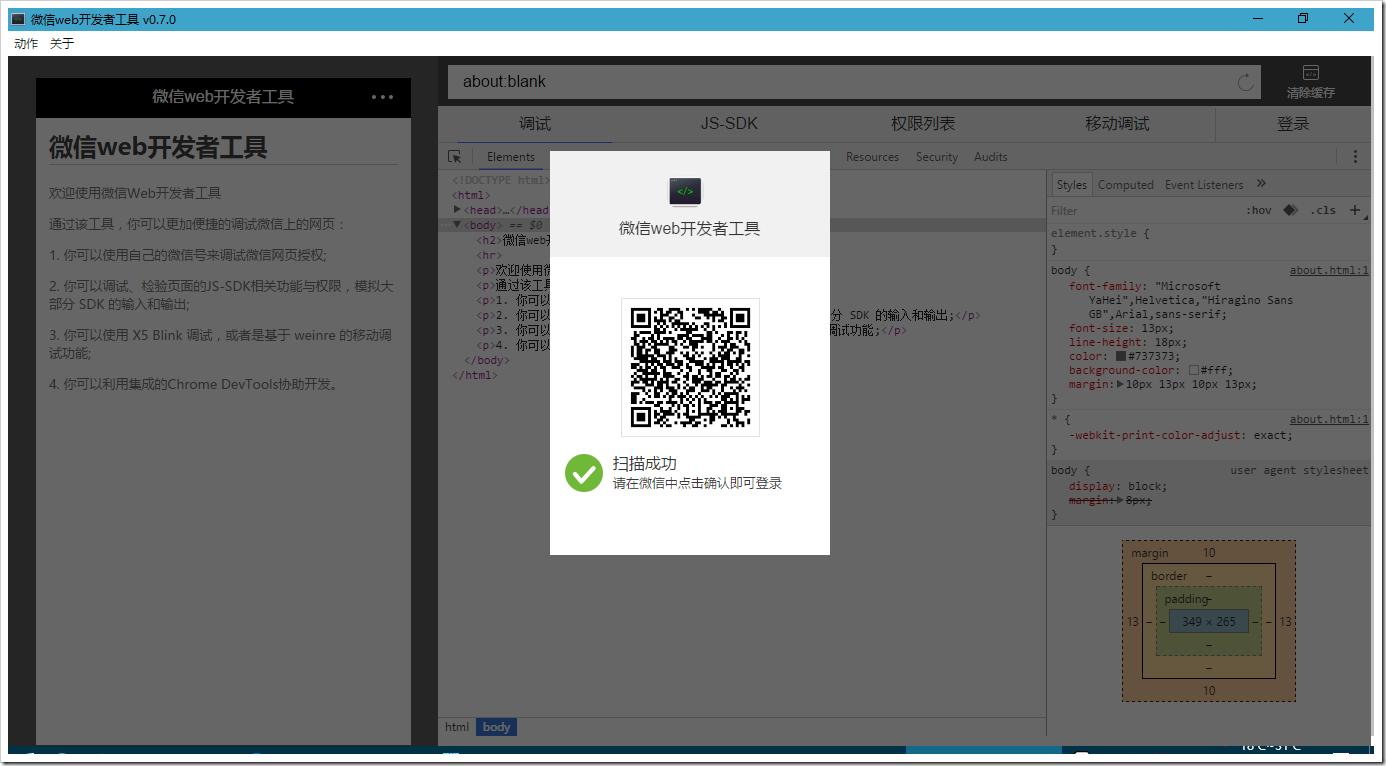Image resolution: width=1386 pixels, height=766 pixels.
Task: Switch to the JS-SDK tab
Action: [x=729, y=124]
